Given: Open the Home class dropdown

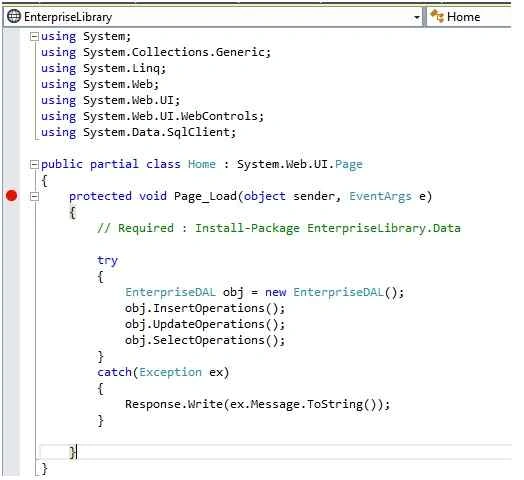Looking at the screenshot, I should (470, 17).
